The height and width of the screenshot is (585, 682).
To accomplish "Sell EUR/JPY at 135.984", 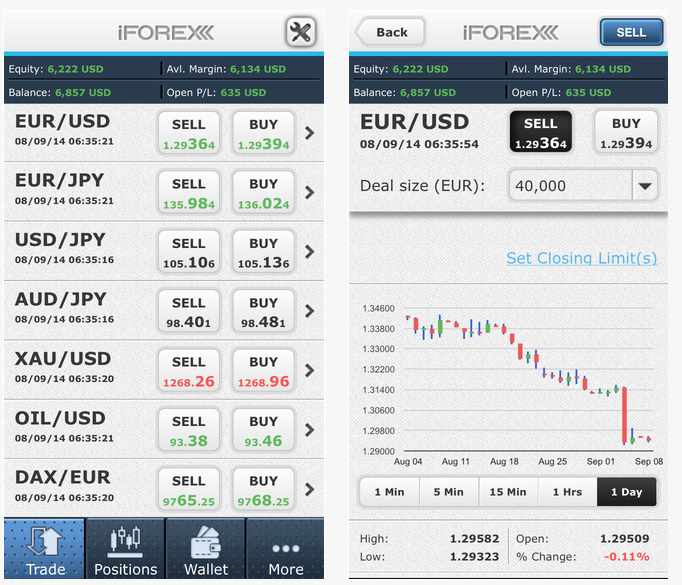I will (x=189, y=192).
